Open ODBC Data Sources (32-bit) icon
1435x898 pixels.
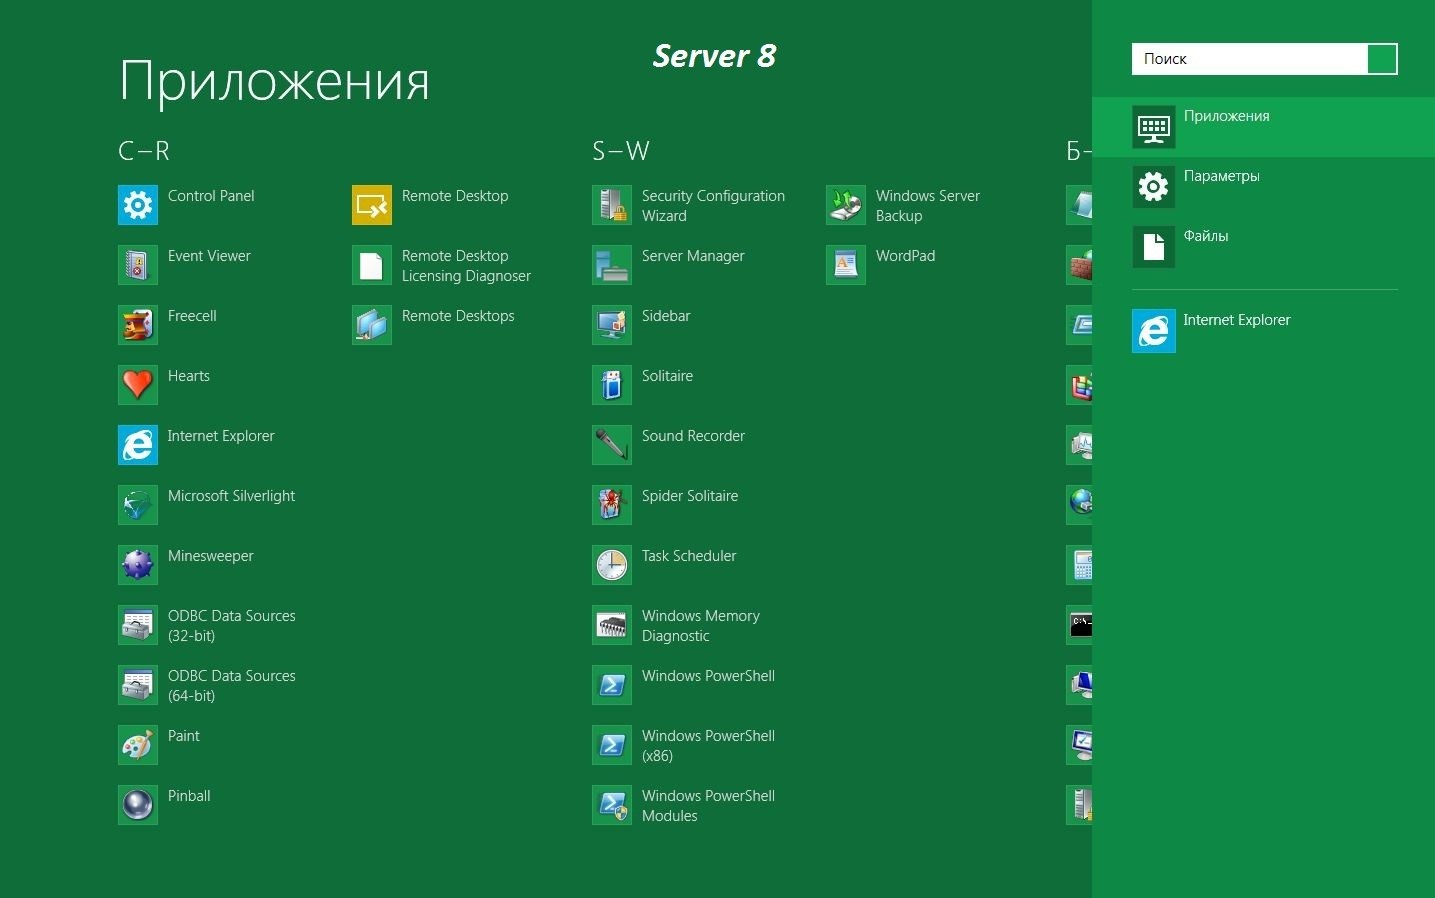coord(138,625)
